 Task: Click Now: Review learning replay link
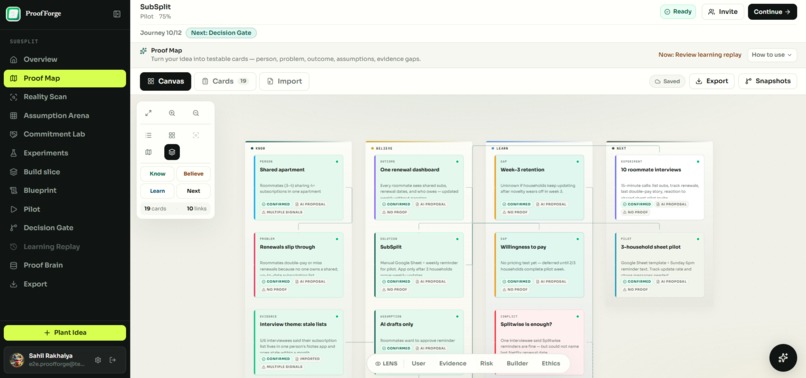pos(700,55)
